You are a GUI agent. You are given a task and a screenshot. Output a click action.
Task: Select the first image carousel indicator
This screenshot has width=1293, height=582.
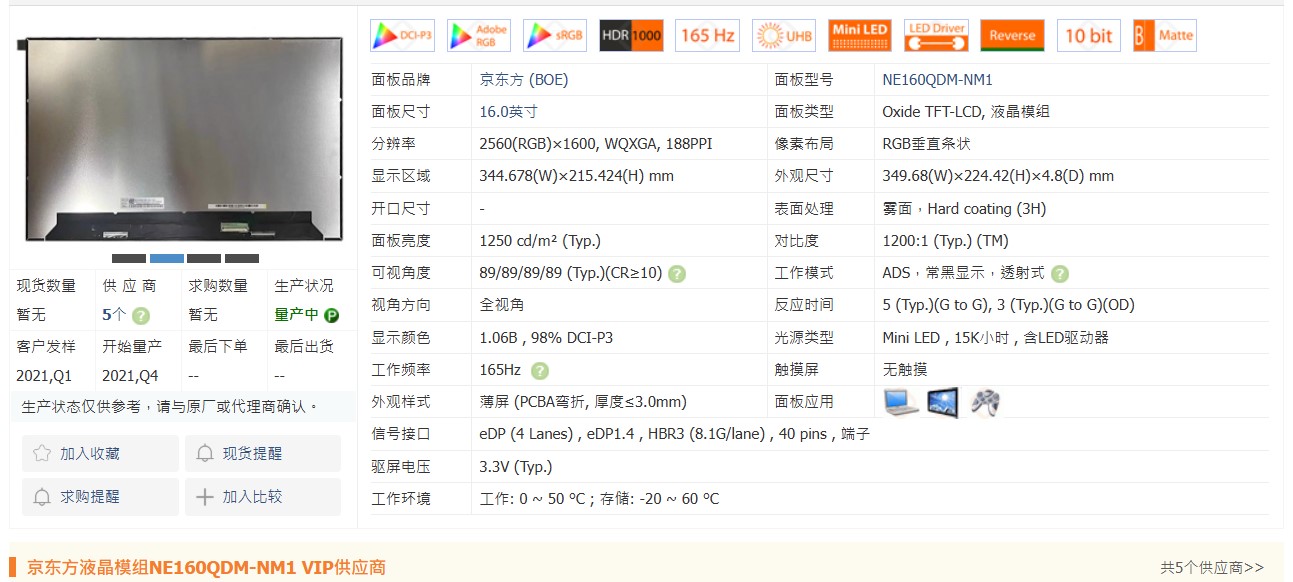(x=128, y=259)
